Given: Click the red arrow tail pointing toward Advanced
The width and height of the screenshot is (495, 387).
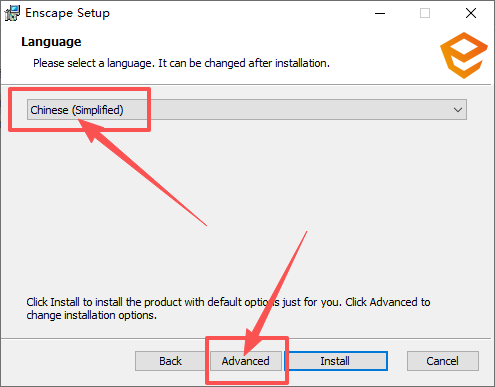Looking at the screenshot, I should (305, 233).
